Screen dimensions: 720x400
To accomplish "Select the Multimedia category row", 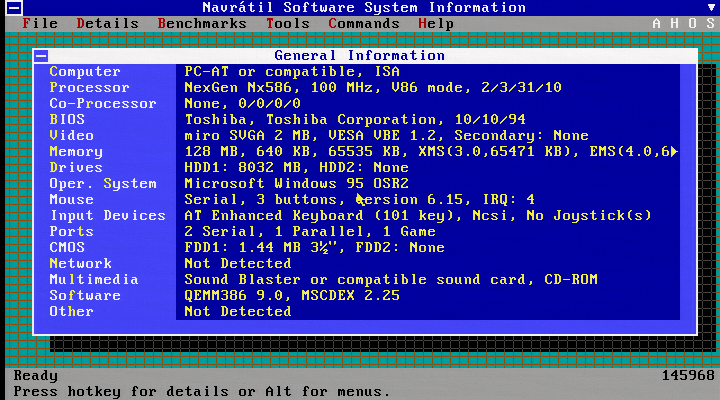I will [94, 280].
